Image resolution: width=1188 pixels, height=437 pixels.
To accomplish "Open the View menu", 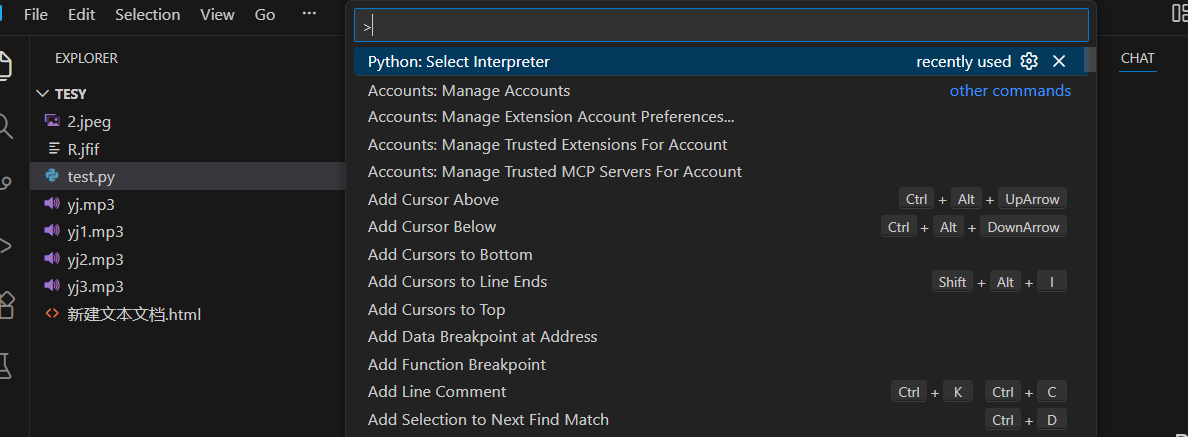I will pyautogui.click(x=217, y=15).
